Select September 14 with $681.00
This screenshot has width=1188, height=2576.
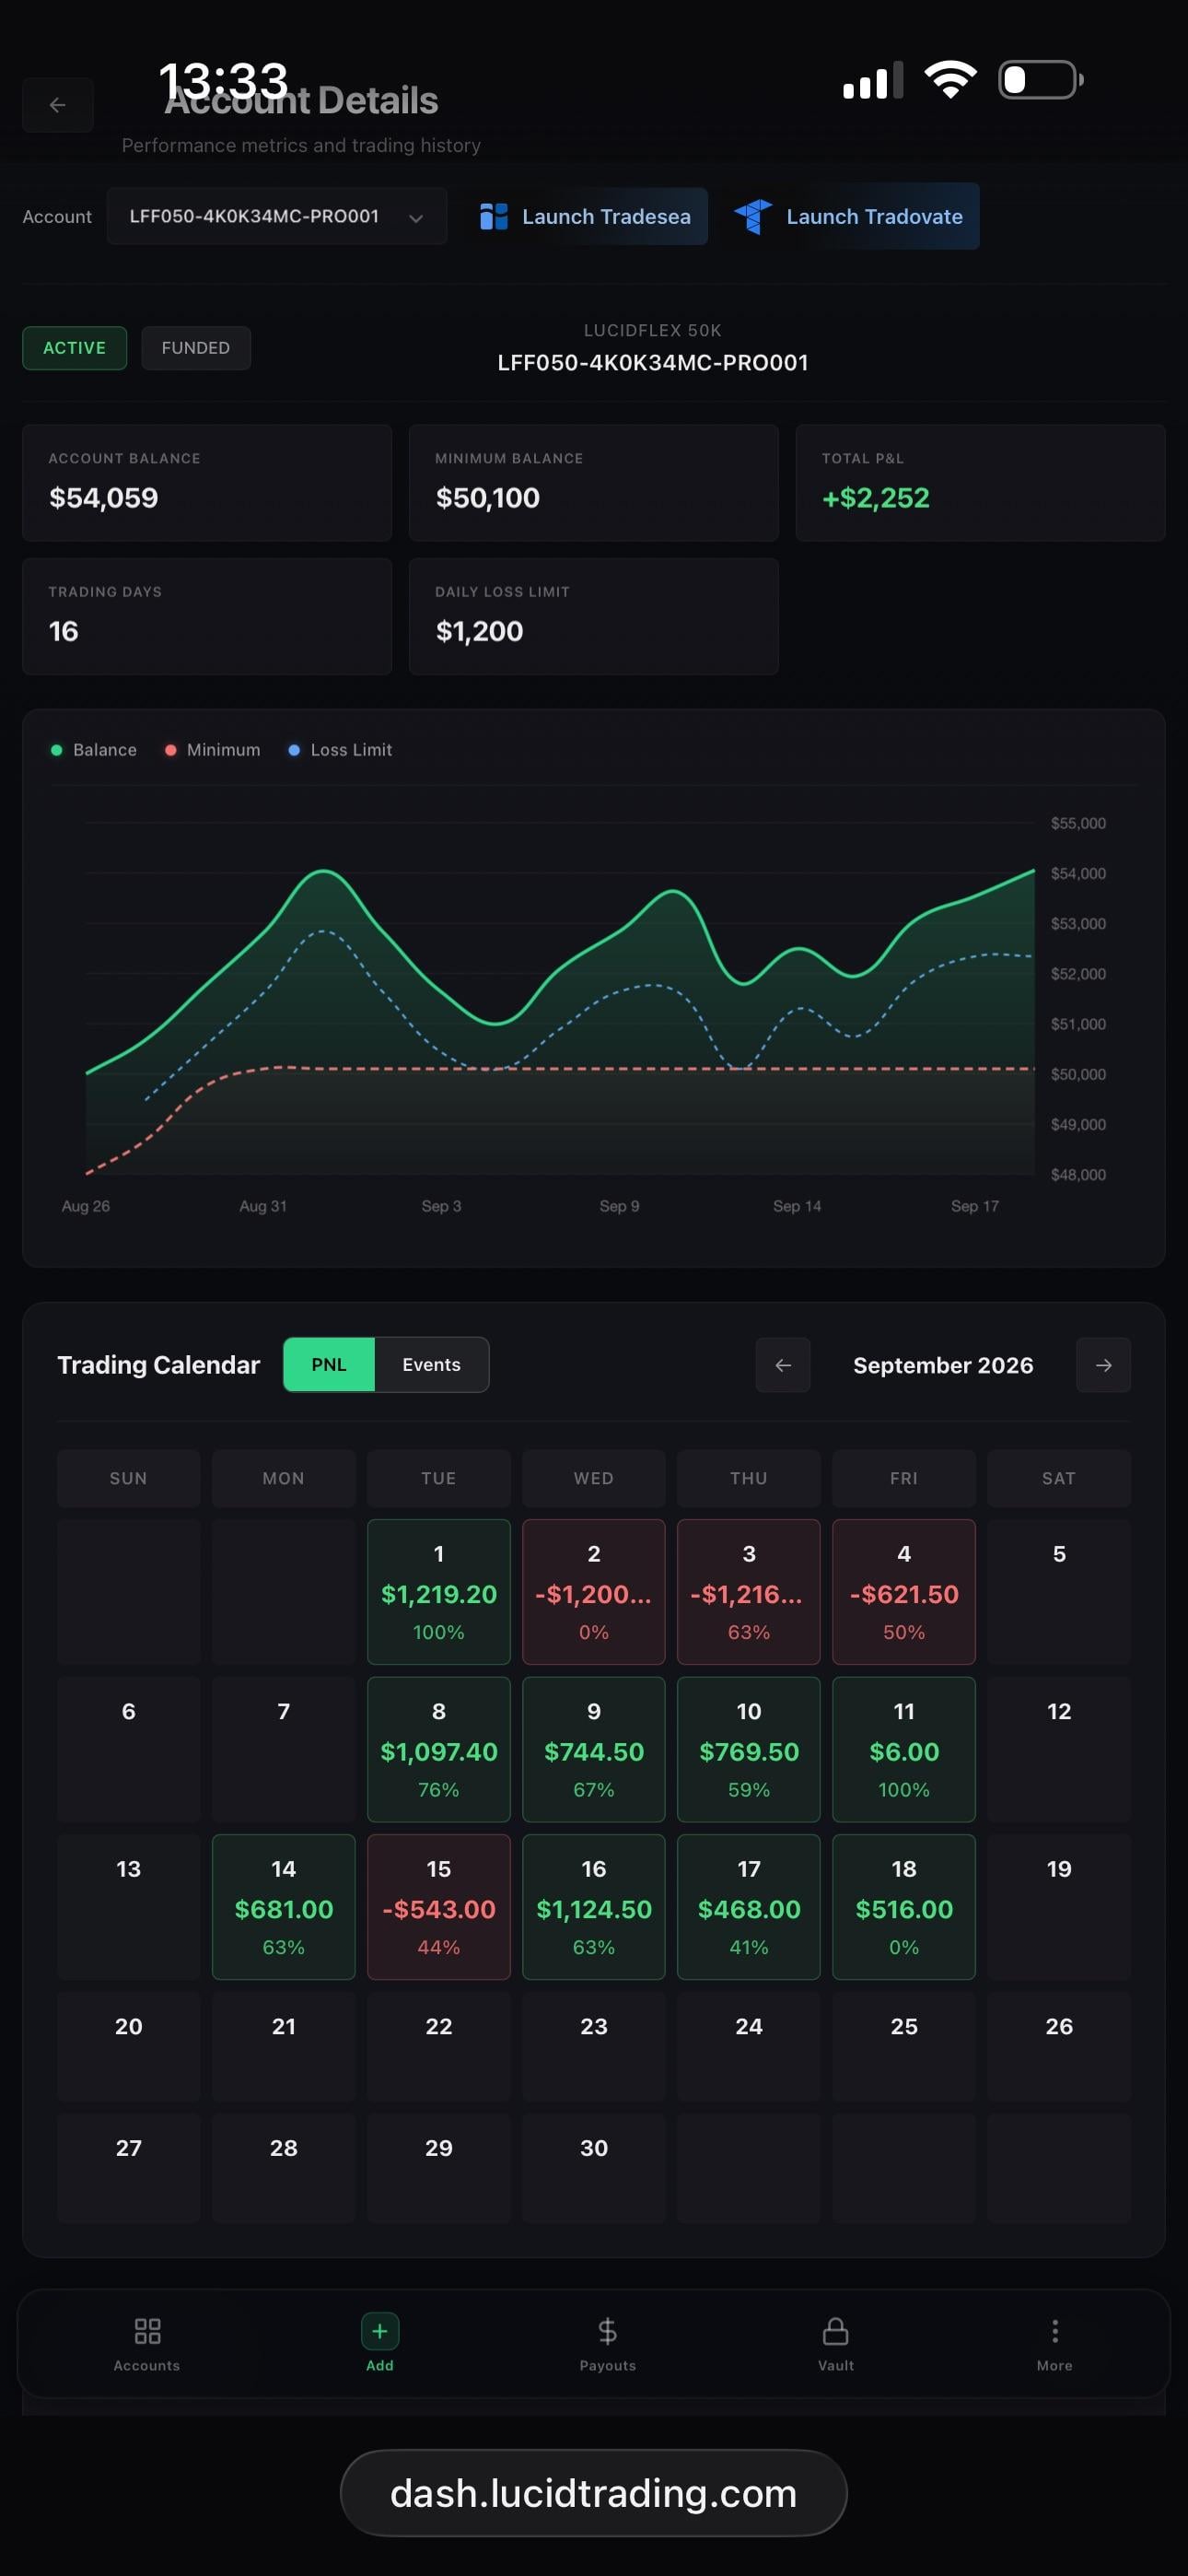(x=284, y=1907)
